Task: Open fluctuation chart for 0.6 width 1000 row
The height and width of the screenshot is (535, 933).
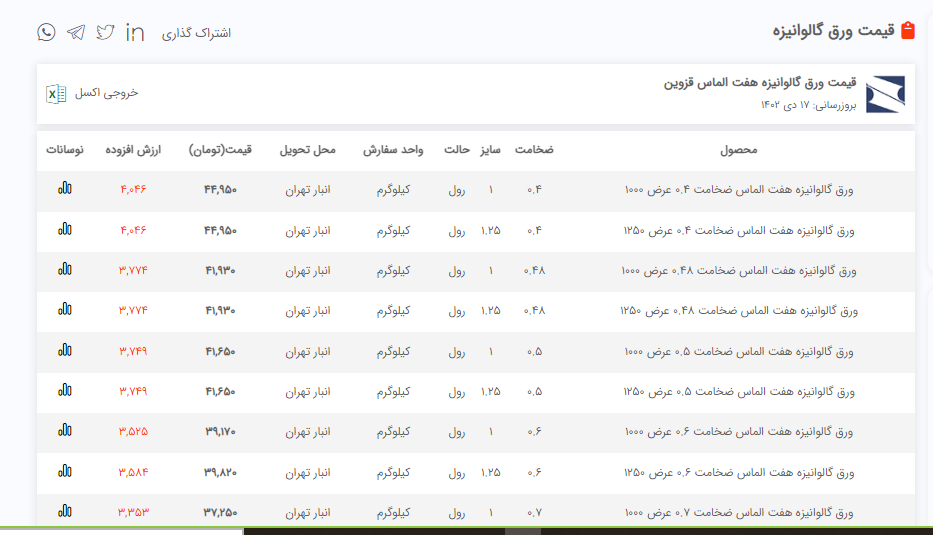Action: tap(65, 430)
